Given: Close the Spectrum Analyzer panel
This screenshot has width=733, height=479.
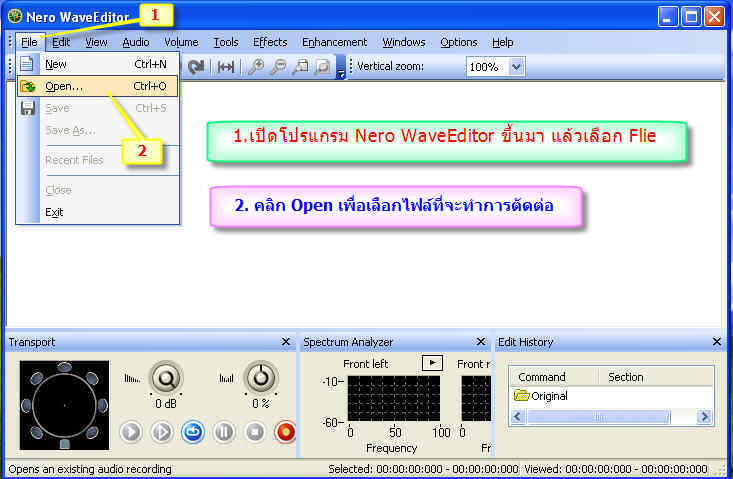Looking at the screenshot, I should 481,342.
